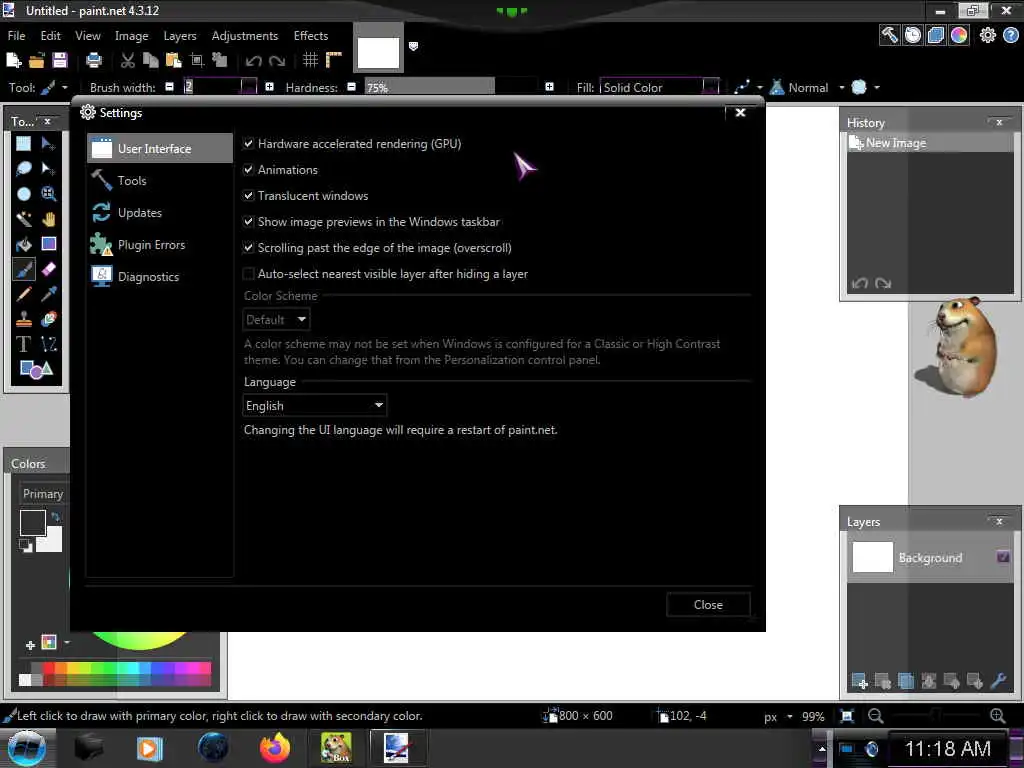Click the Duplicate Layer icon
Screen dimensions: 1024x768
point(906,681)
